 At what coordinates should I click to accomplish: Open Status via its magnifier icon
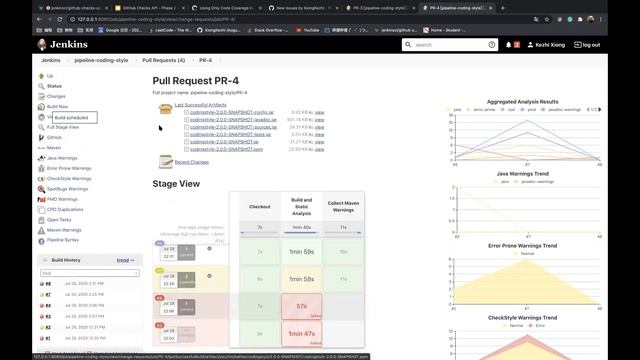(41, 86)
